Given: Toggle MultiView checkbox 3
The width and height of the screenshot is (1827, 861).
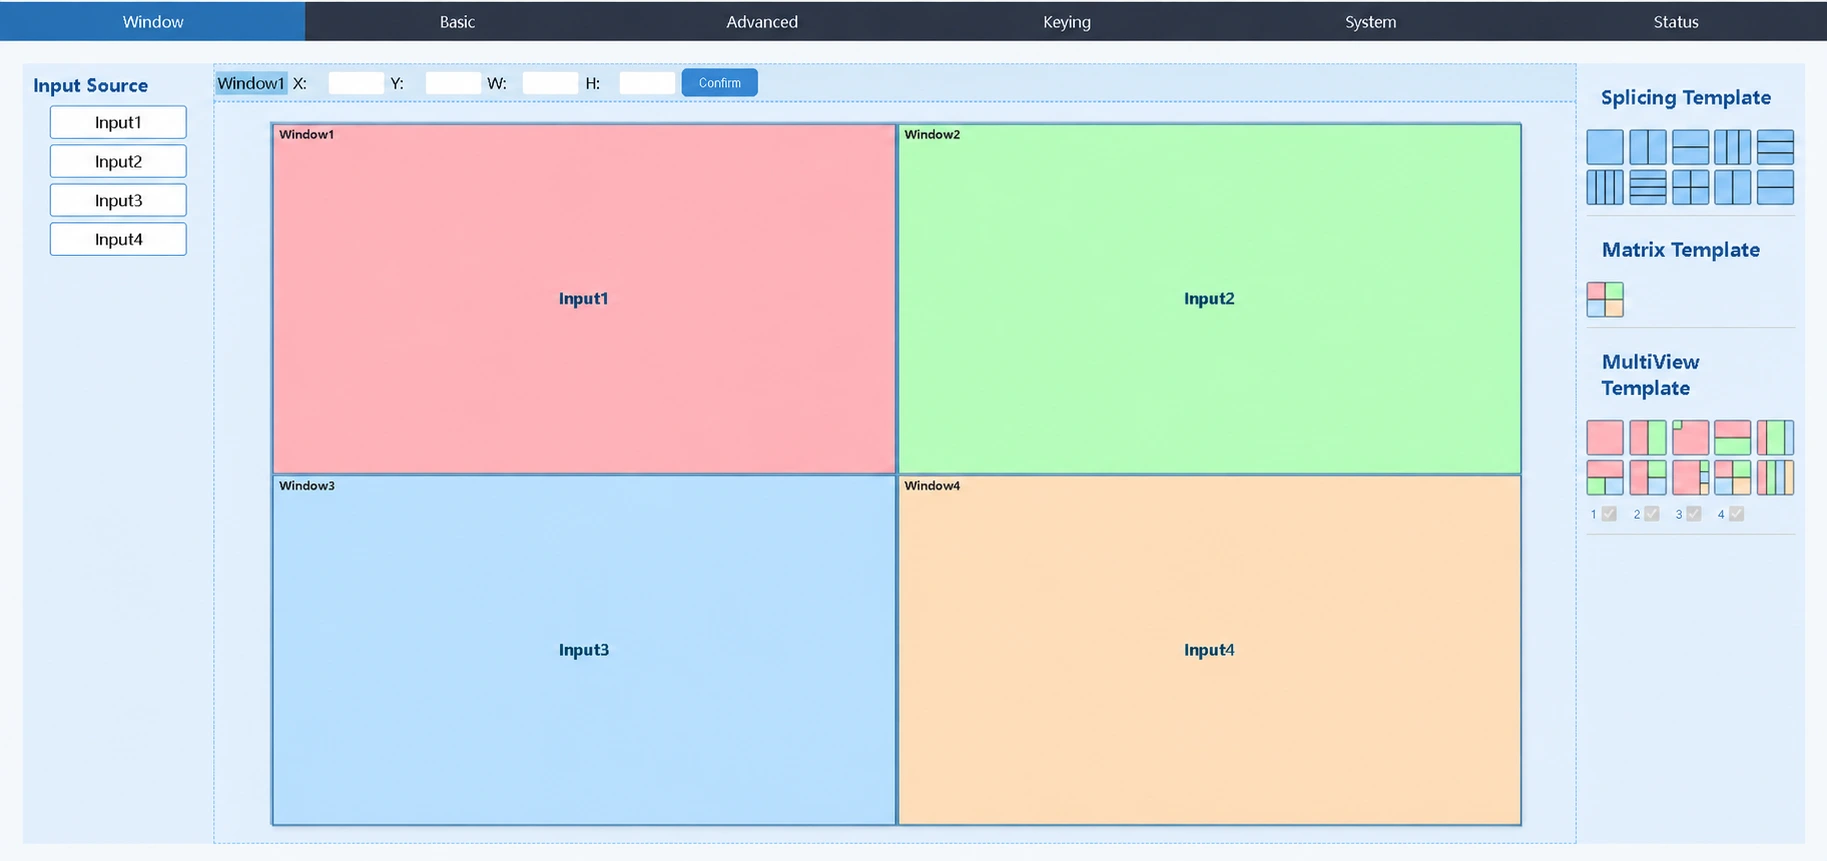Looking at the screenshot, I should 1694,514.
